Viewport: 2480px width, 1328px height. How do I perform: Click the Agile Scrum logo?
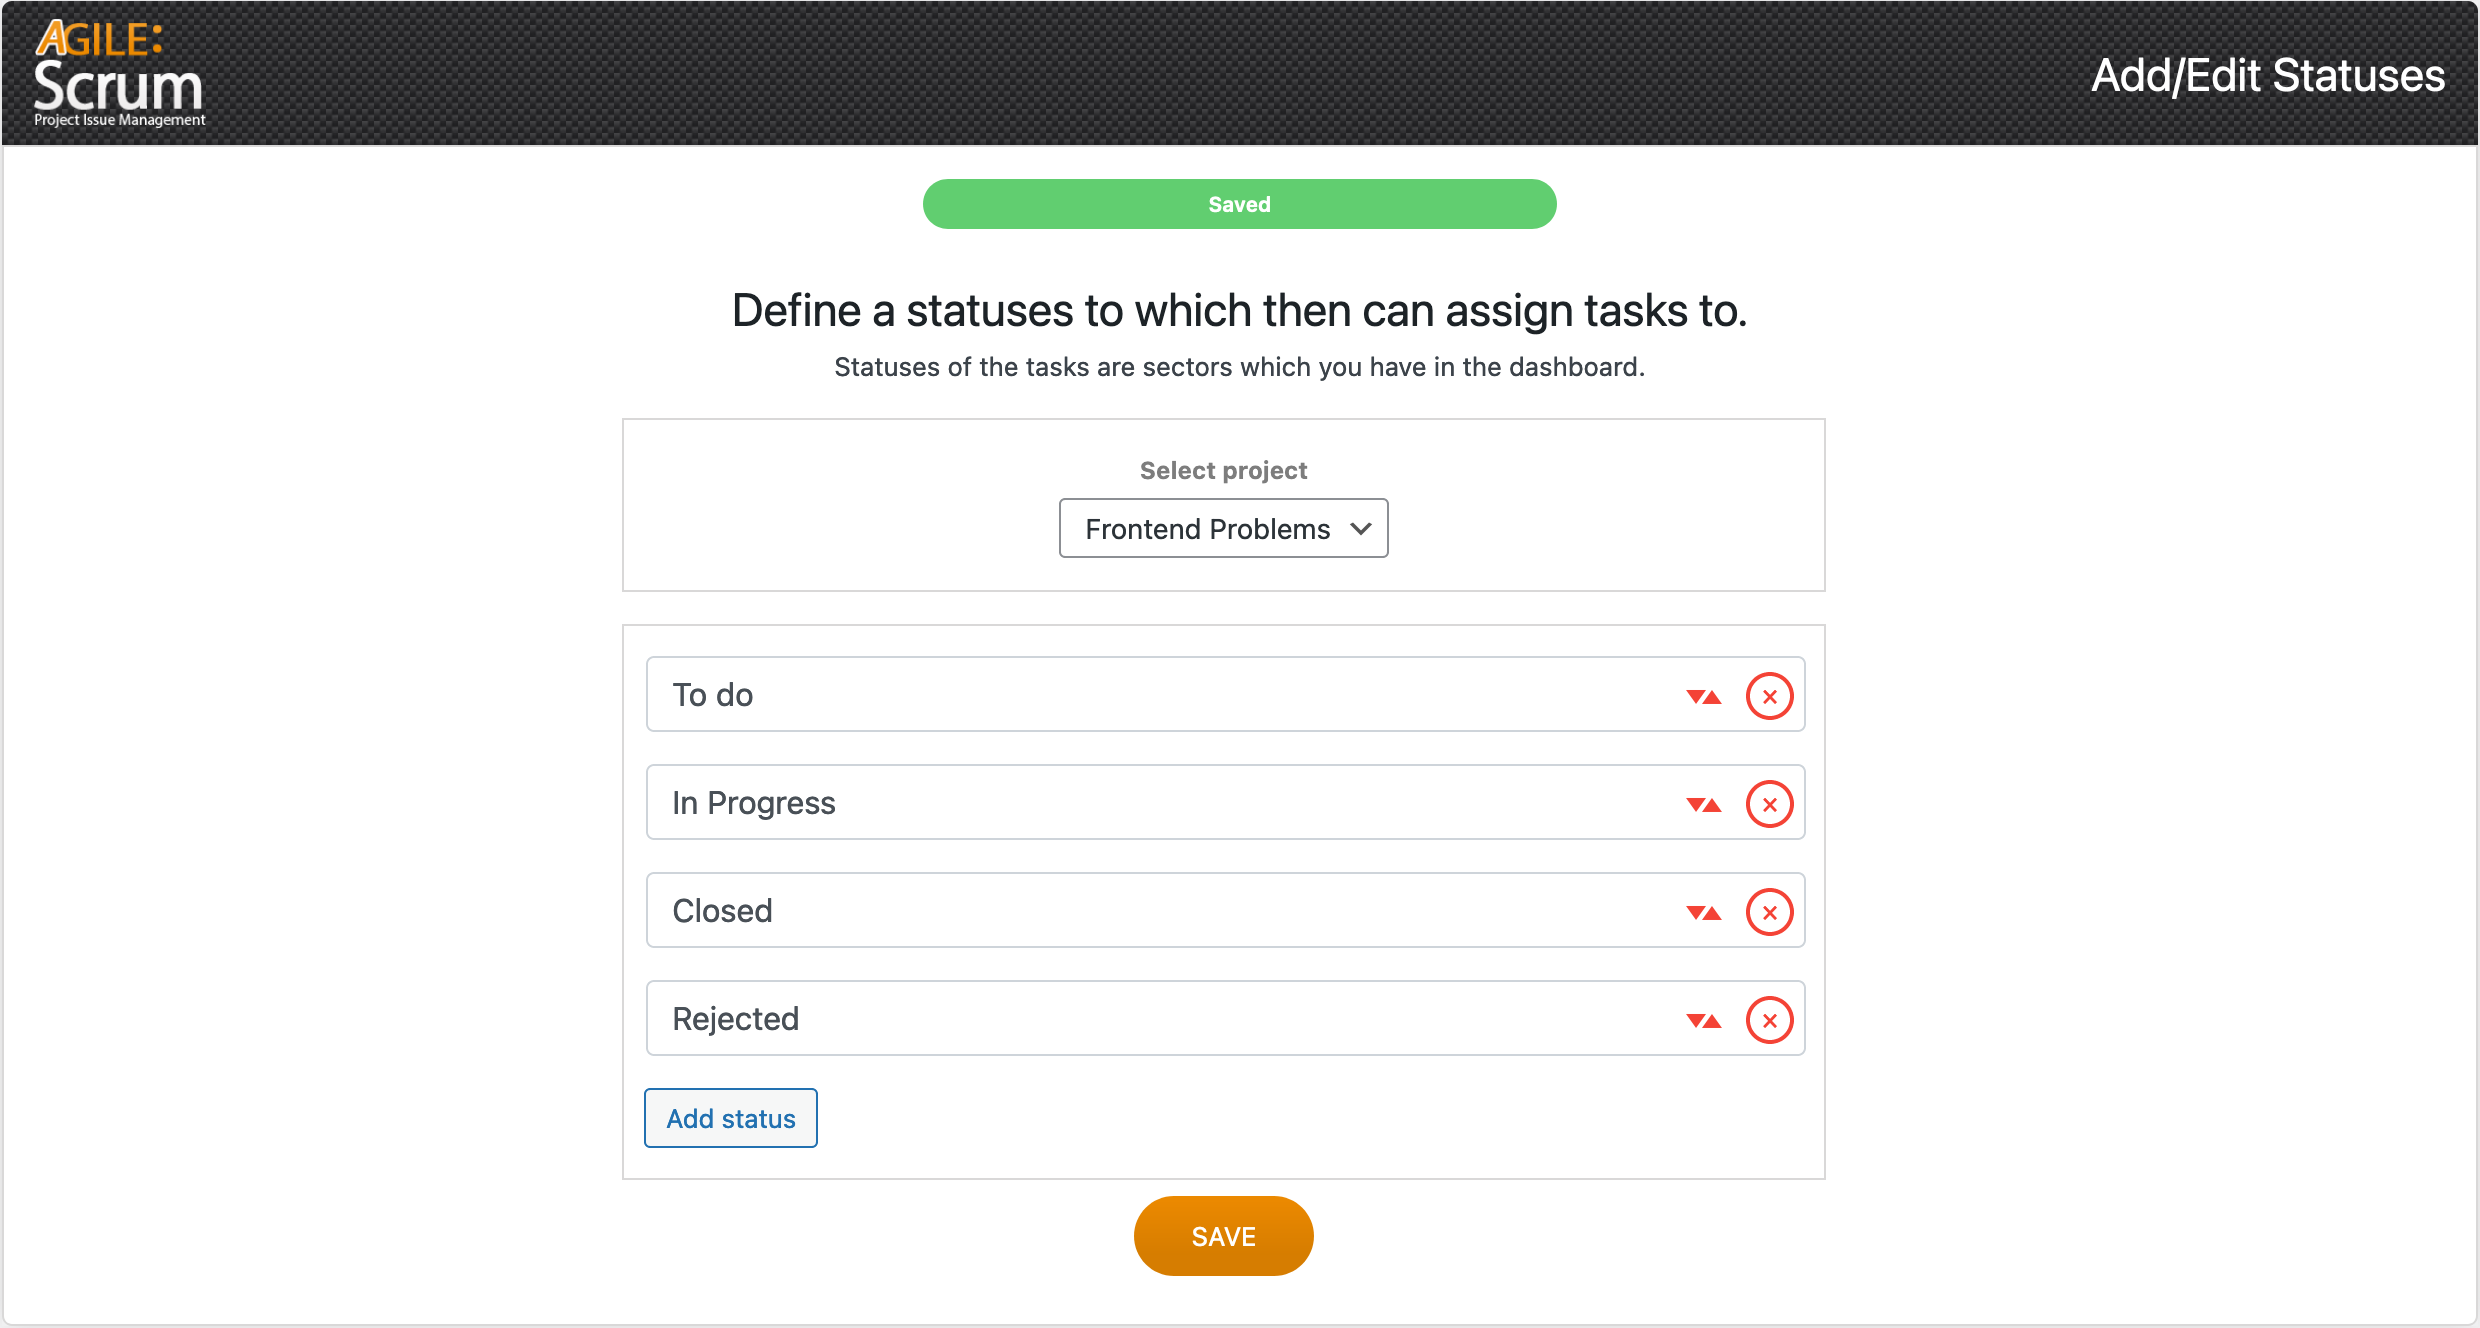click(118, 74)
